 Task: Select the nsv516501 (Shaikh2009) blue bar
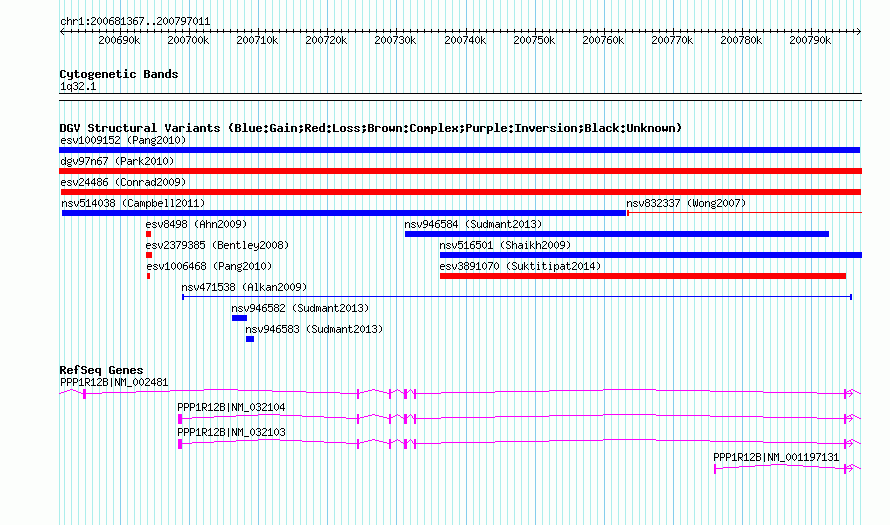click(651, 255)
